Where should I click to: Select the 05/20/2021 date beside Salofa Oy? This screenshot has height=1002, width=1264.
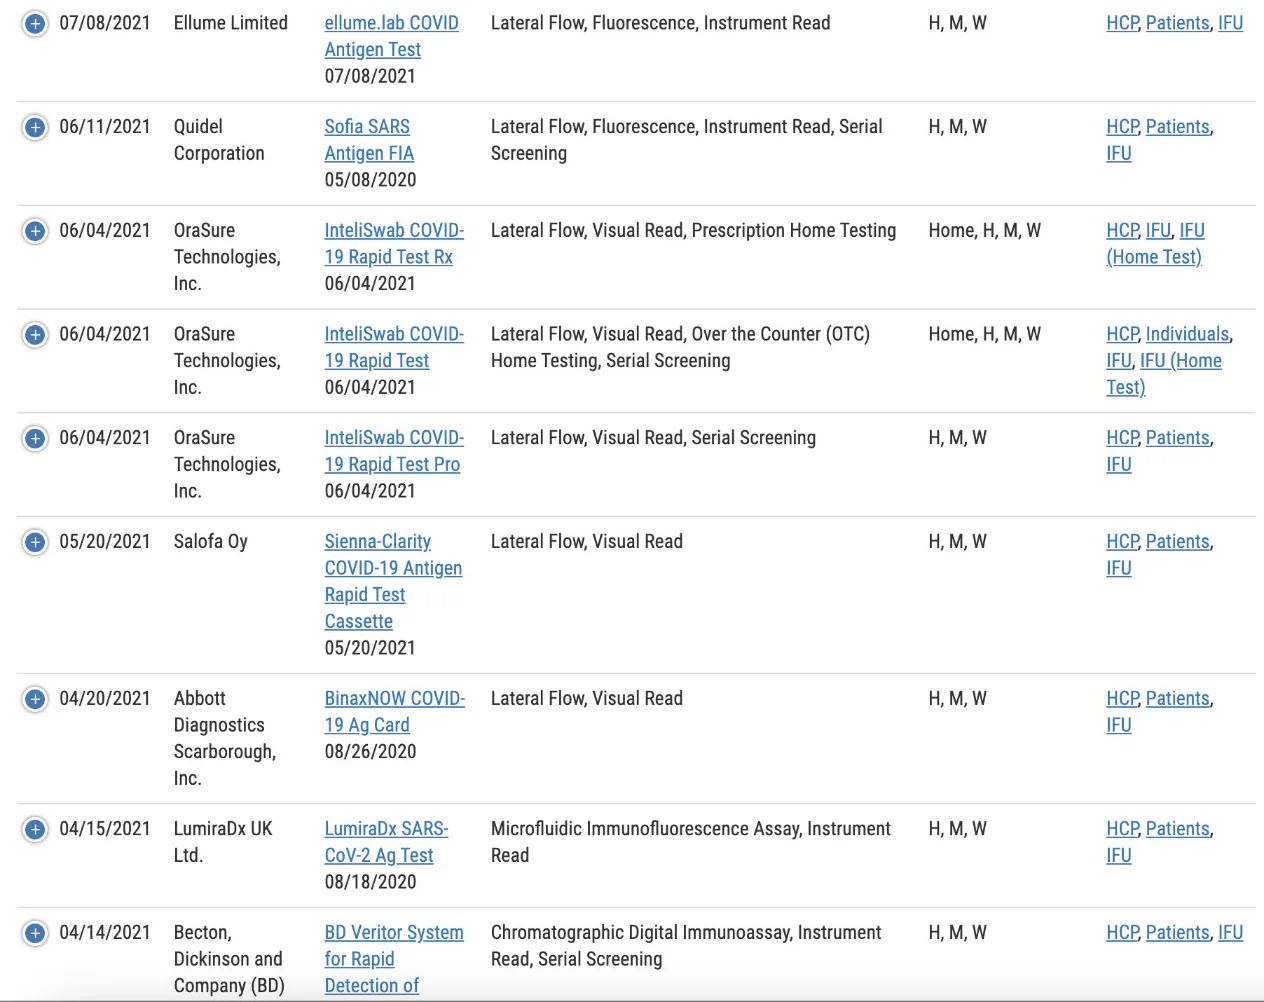[x=105, y=542]
